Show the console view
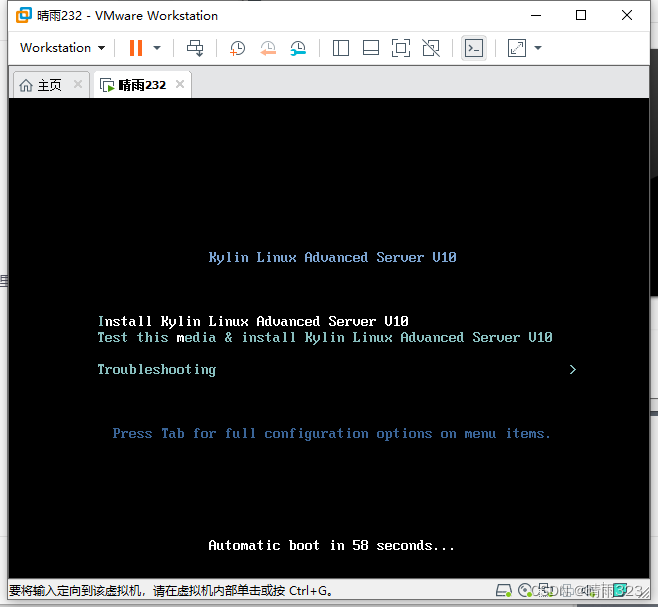Viewport: 658px width, 607px height. 474,48
